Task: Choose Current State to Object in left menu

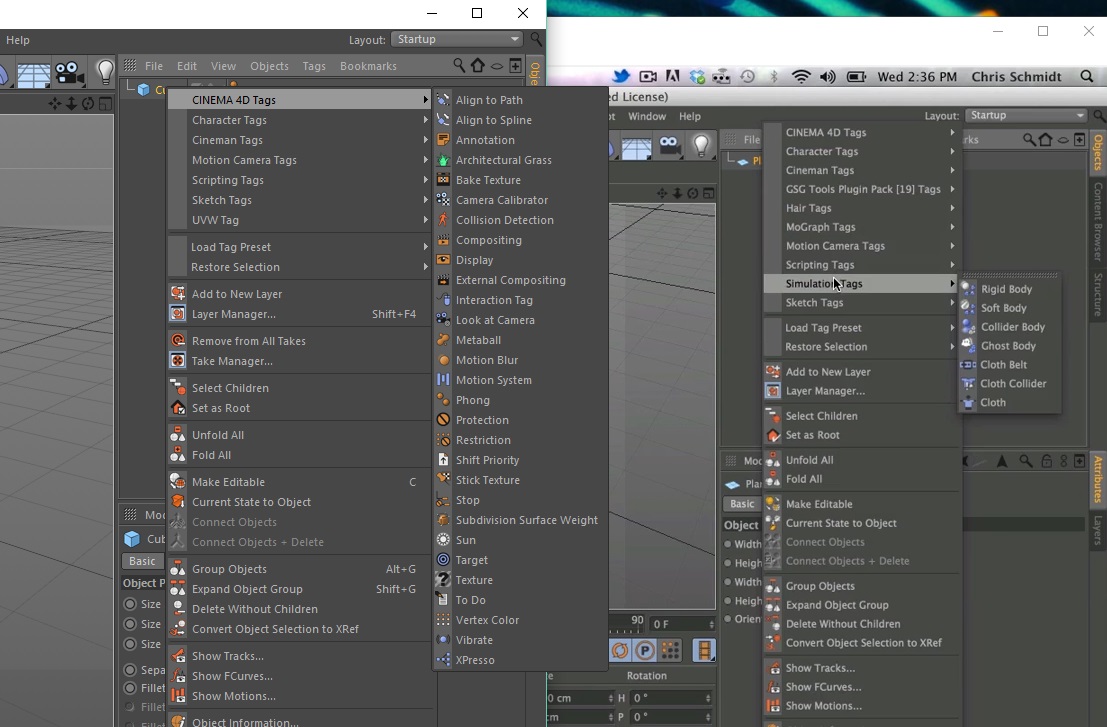Action: [299, 502]
